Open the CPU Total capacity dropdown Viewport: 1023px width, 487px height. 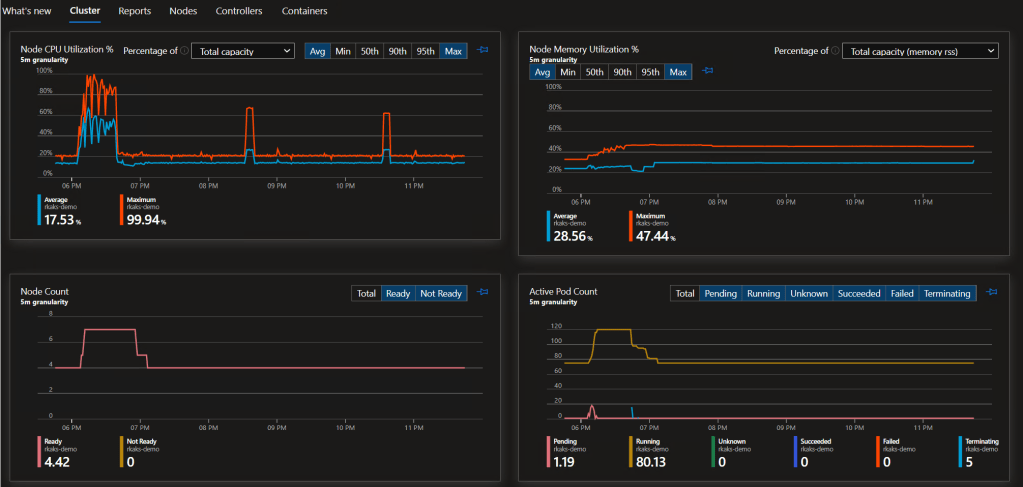pos(242,51)
